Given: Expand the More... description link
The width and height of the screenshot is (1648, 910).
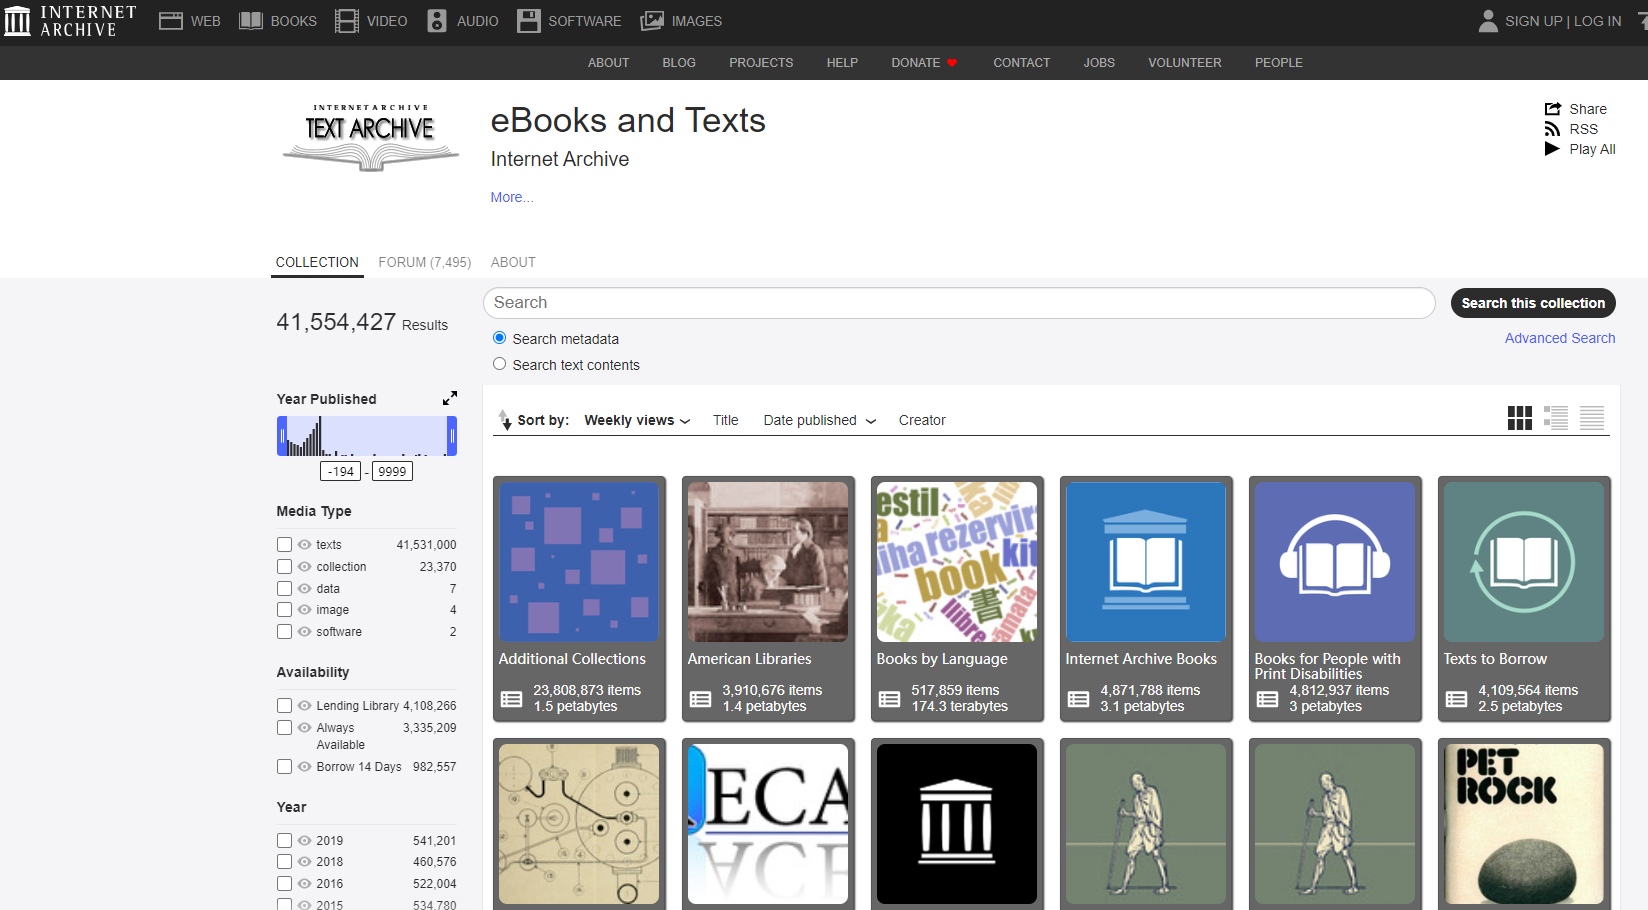Looking at the screenshot, I should click(512, 197).
